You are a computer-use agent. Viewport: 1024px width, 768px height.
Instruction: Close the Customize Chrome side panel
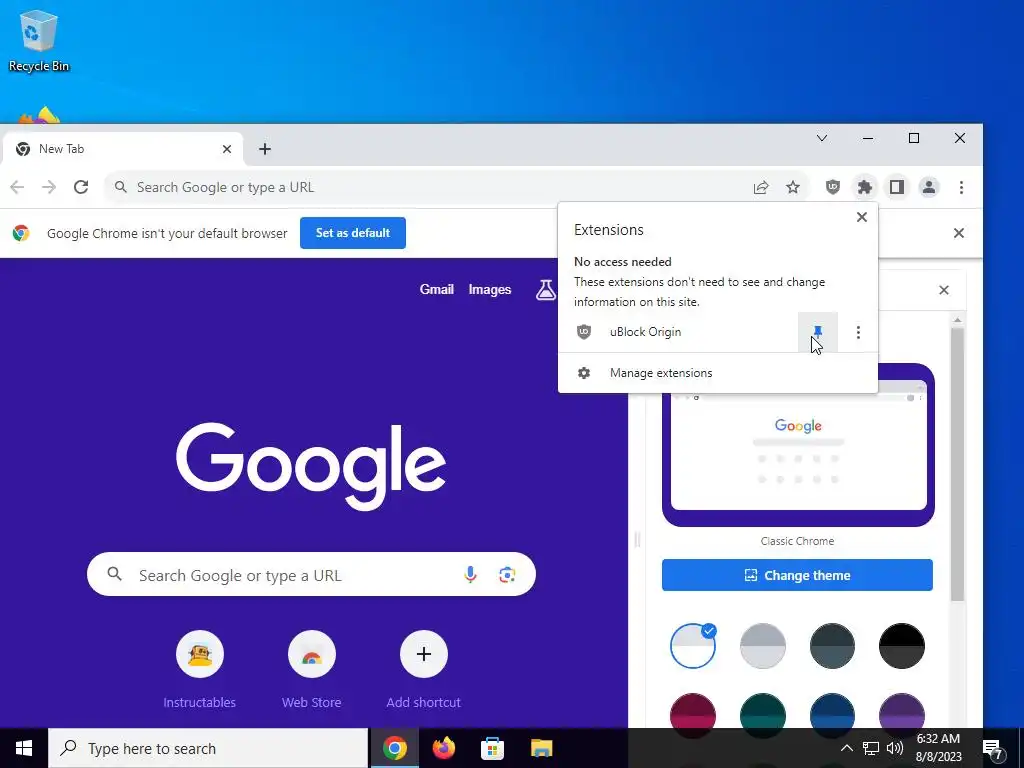pyautogui.click(x=944, y=290)
